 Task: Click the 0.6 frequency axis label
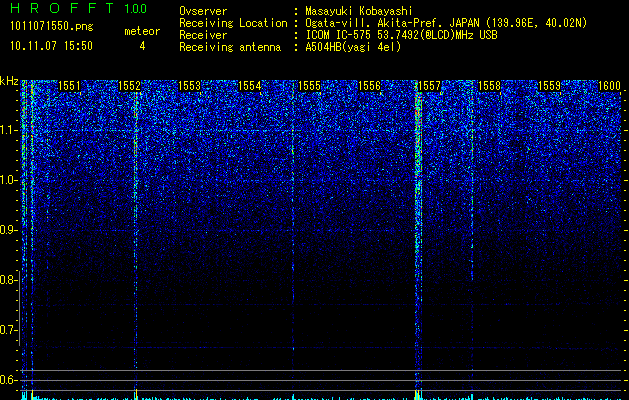click(x=7, y=380)
